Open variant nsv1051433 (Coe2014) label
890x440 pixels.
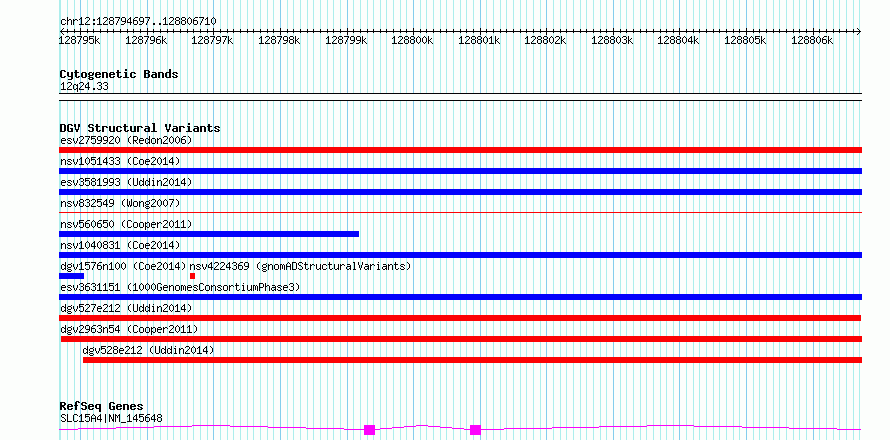120,161
